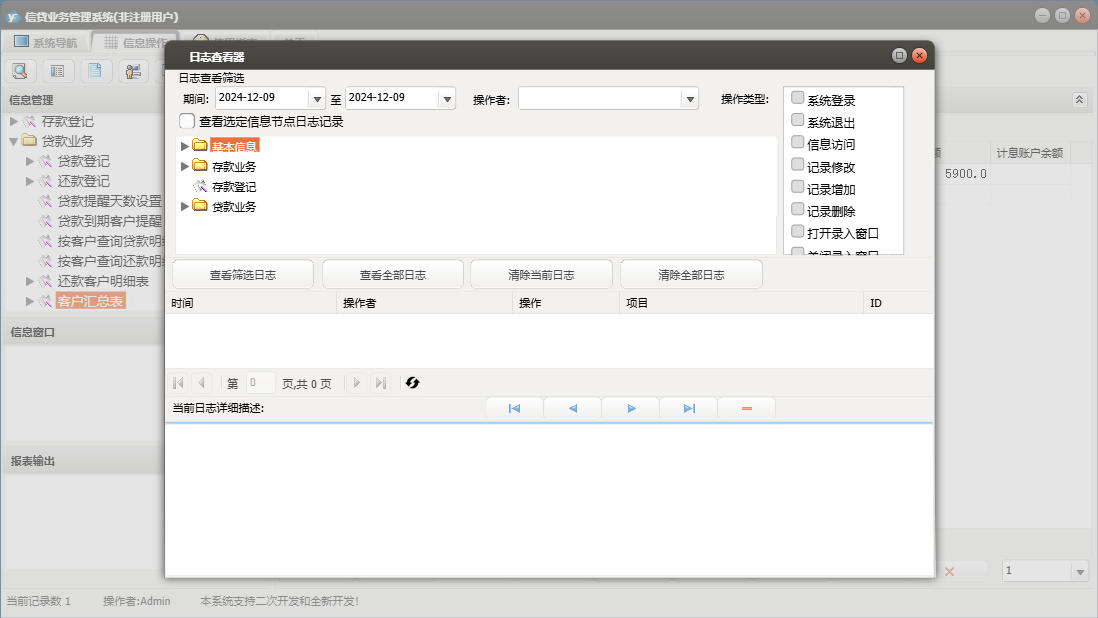Check the 系统登录 operation type
The width and height of the screenshot is (1098, 618).
pos(798,98)
